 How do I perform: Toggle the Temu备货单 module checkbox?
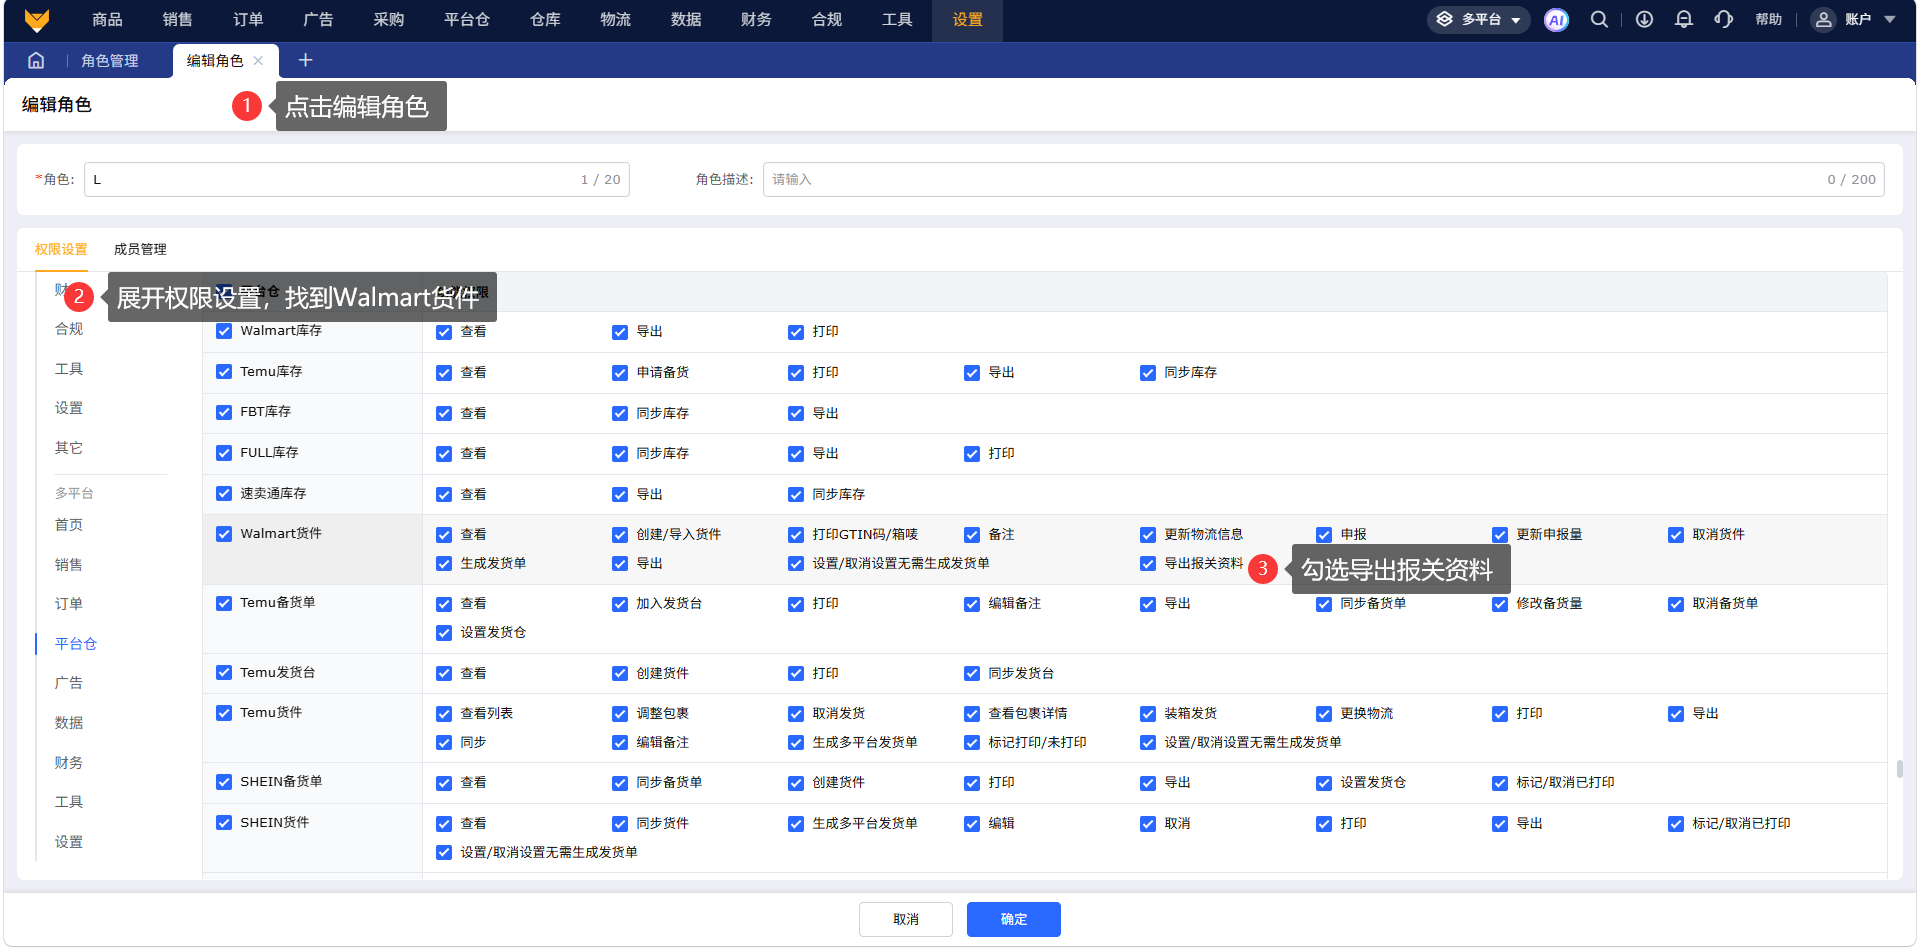click(x=224, y=603)
